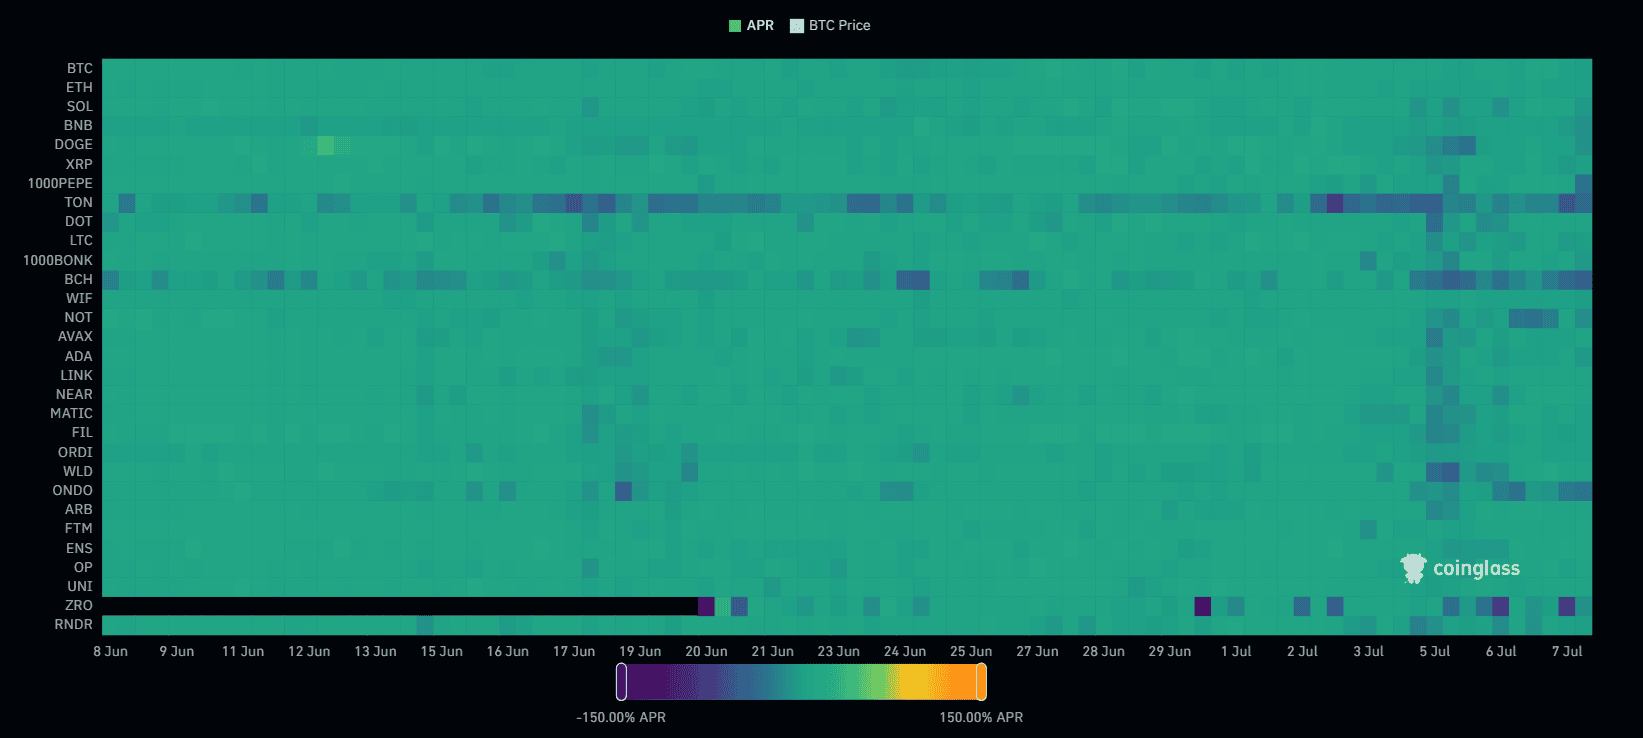The height and width of the screenshot is (738, 1643).
Task: Click the WIF row label
Action: click(80, 298)
